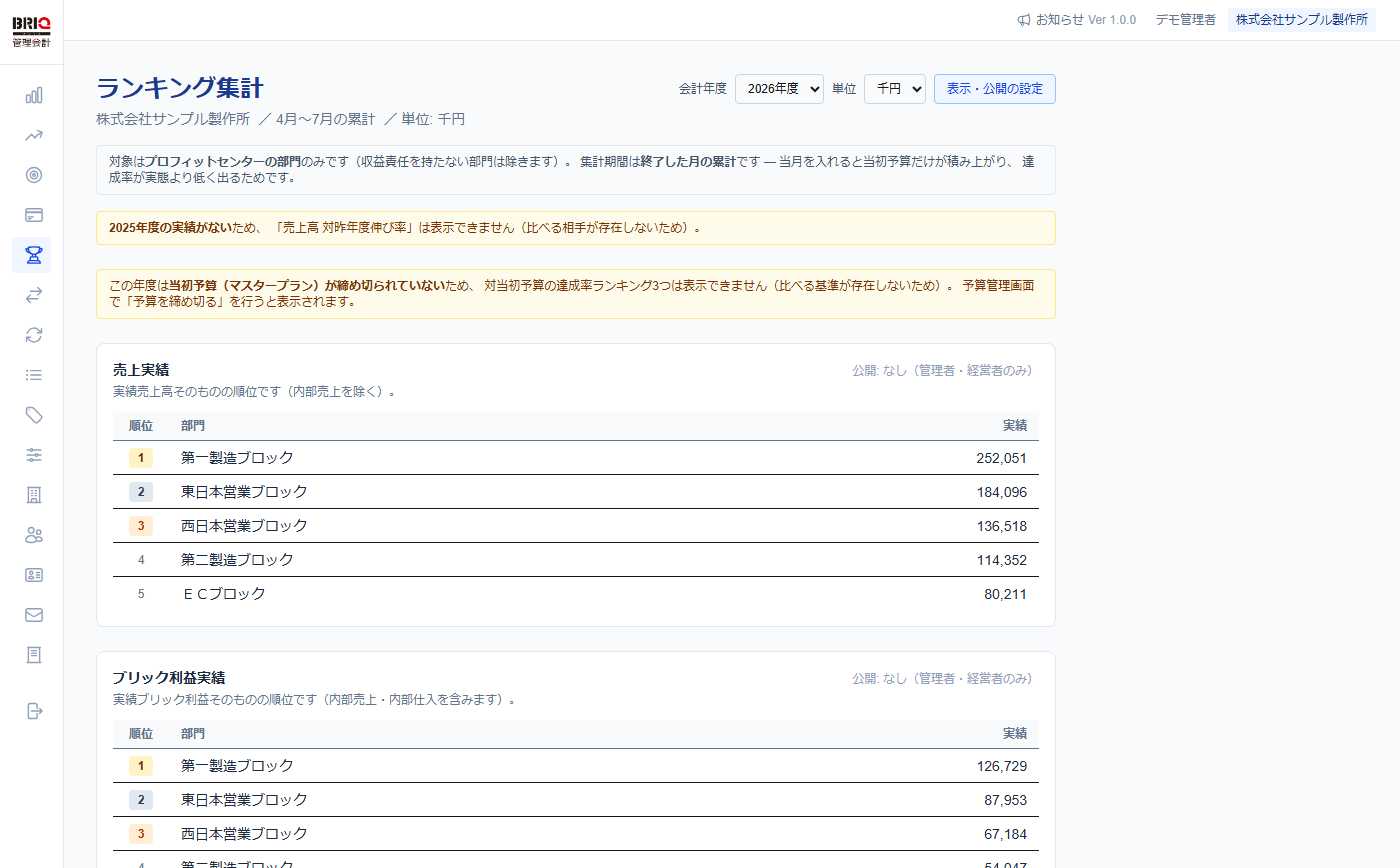Click the 2025年度の実績がない warning banner

coord(576,228)
